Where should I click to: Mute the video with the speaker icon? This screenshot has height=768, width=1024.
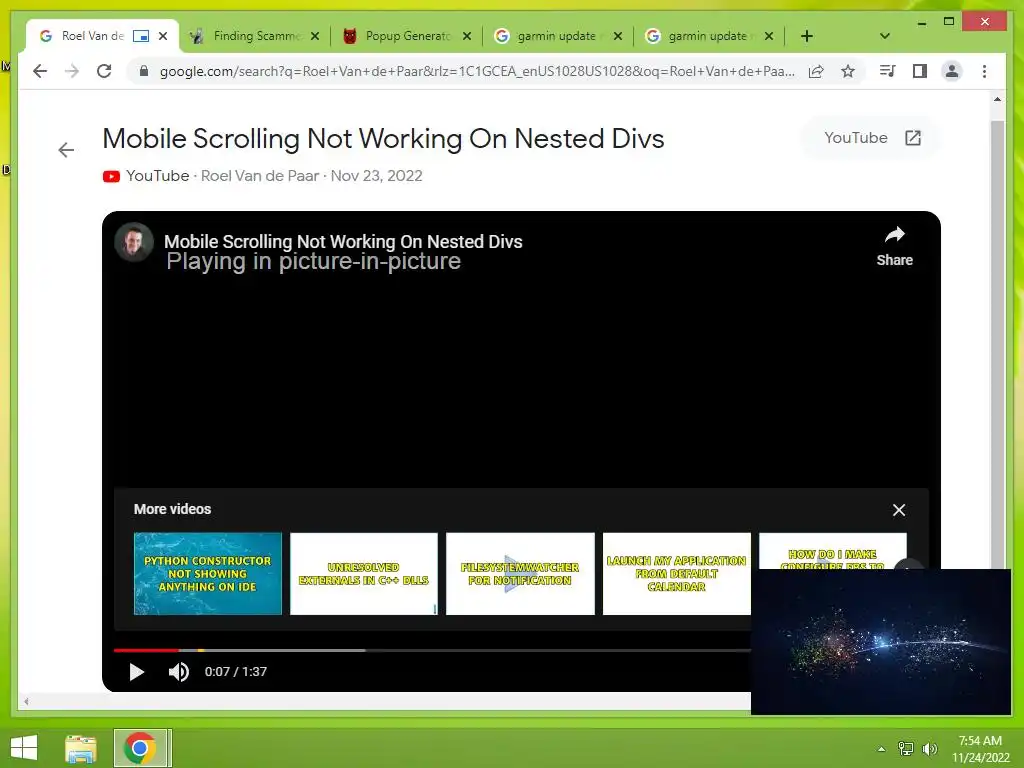pos(178,672)
